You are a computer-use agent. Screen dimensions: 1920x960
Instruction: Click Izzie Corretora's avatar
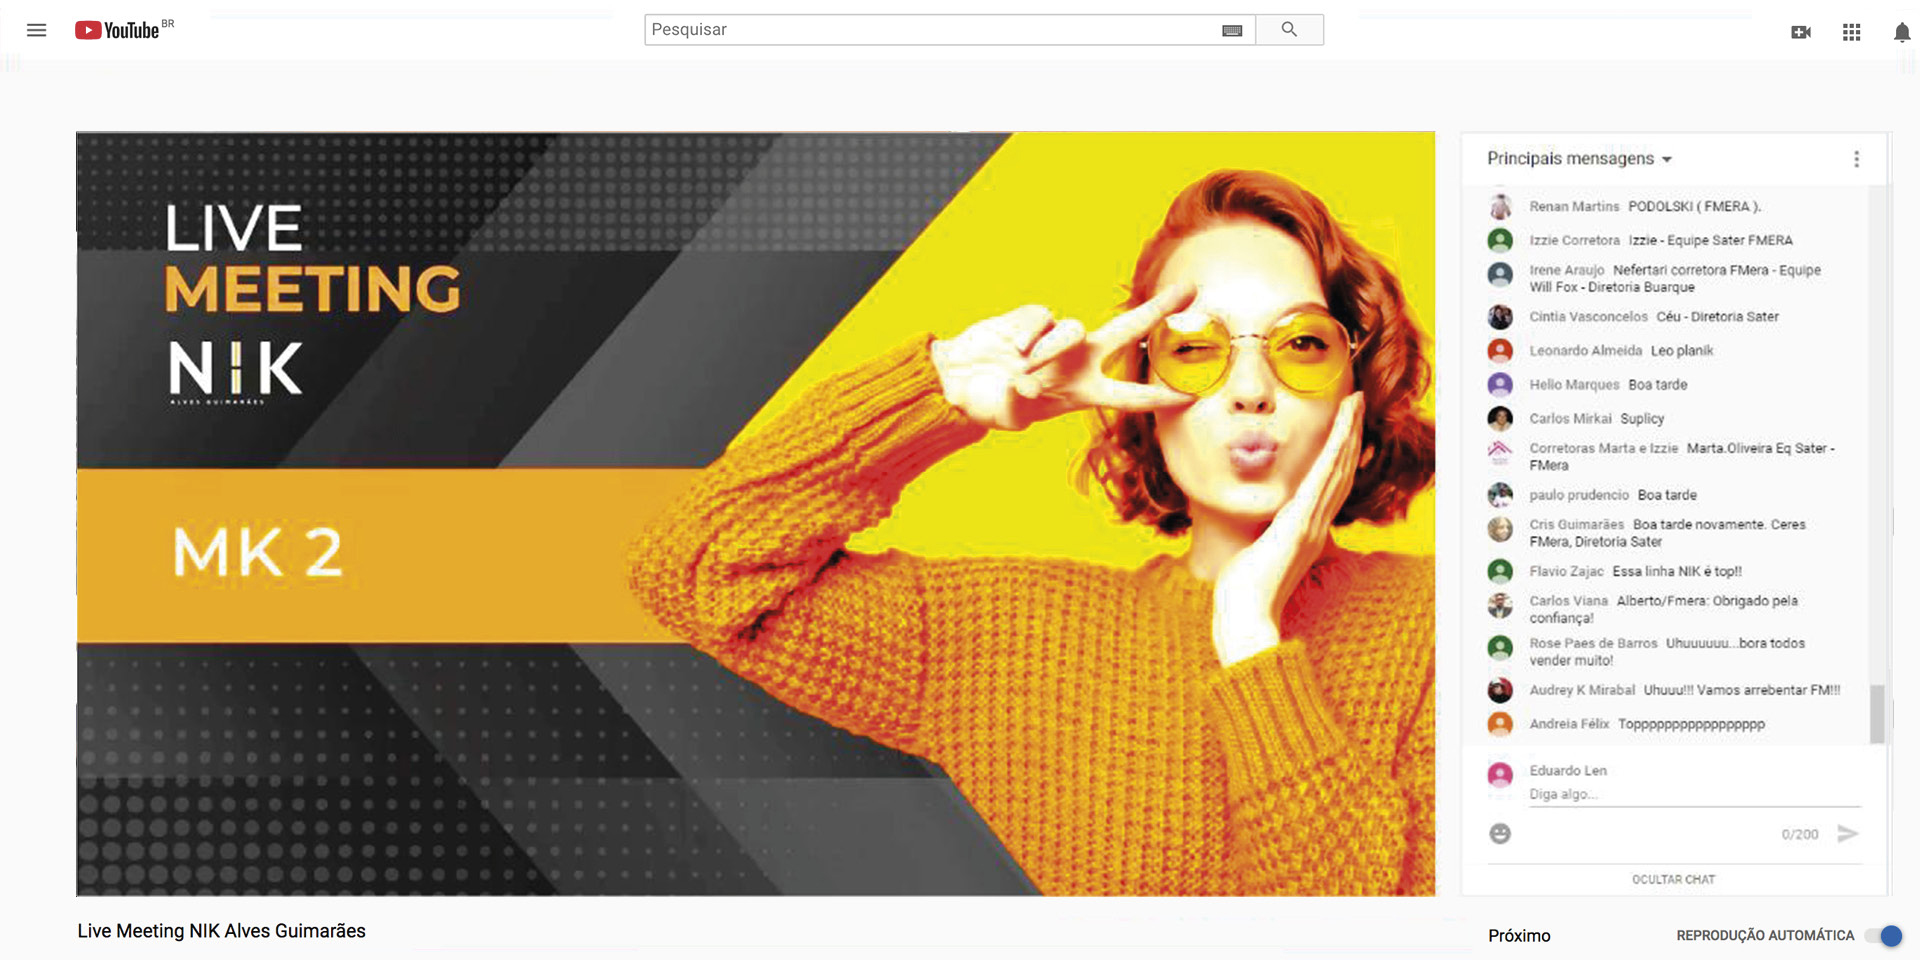pos(1500,240)
